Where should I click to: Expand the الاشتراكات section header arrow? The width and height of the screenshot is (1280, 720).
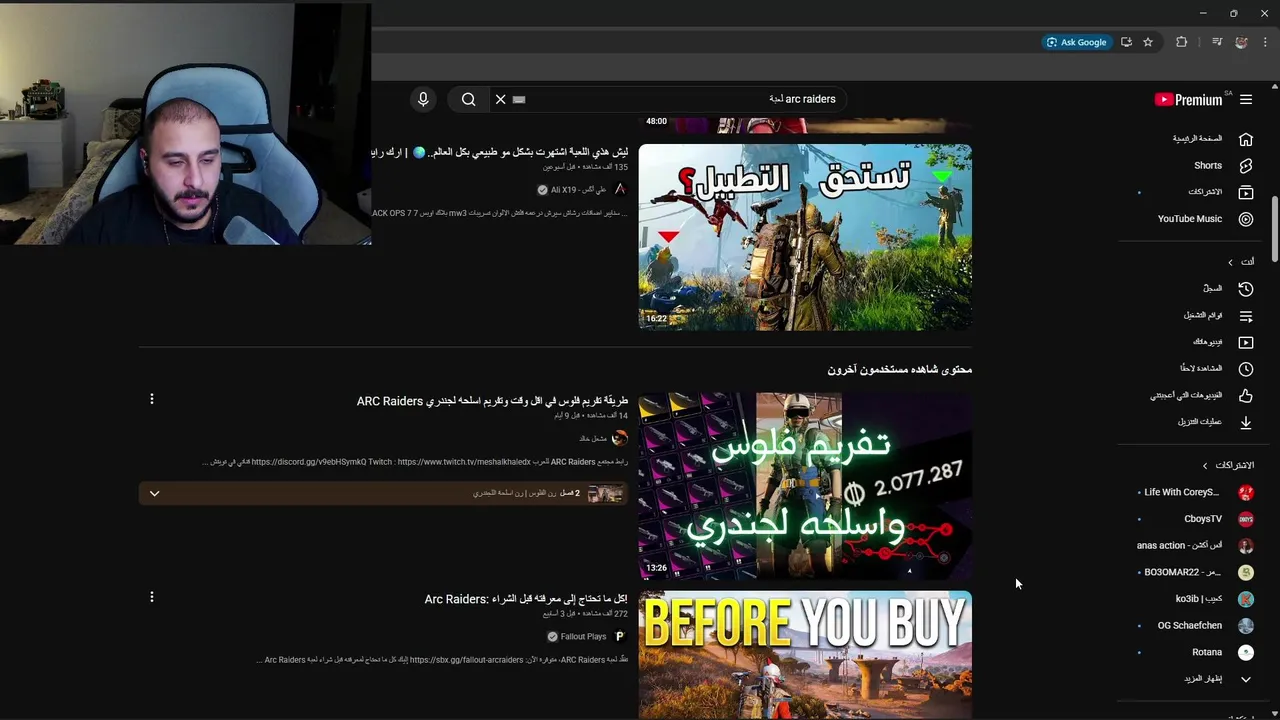click(x=1205, y=465)
